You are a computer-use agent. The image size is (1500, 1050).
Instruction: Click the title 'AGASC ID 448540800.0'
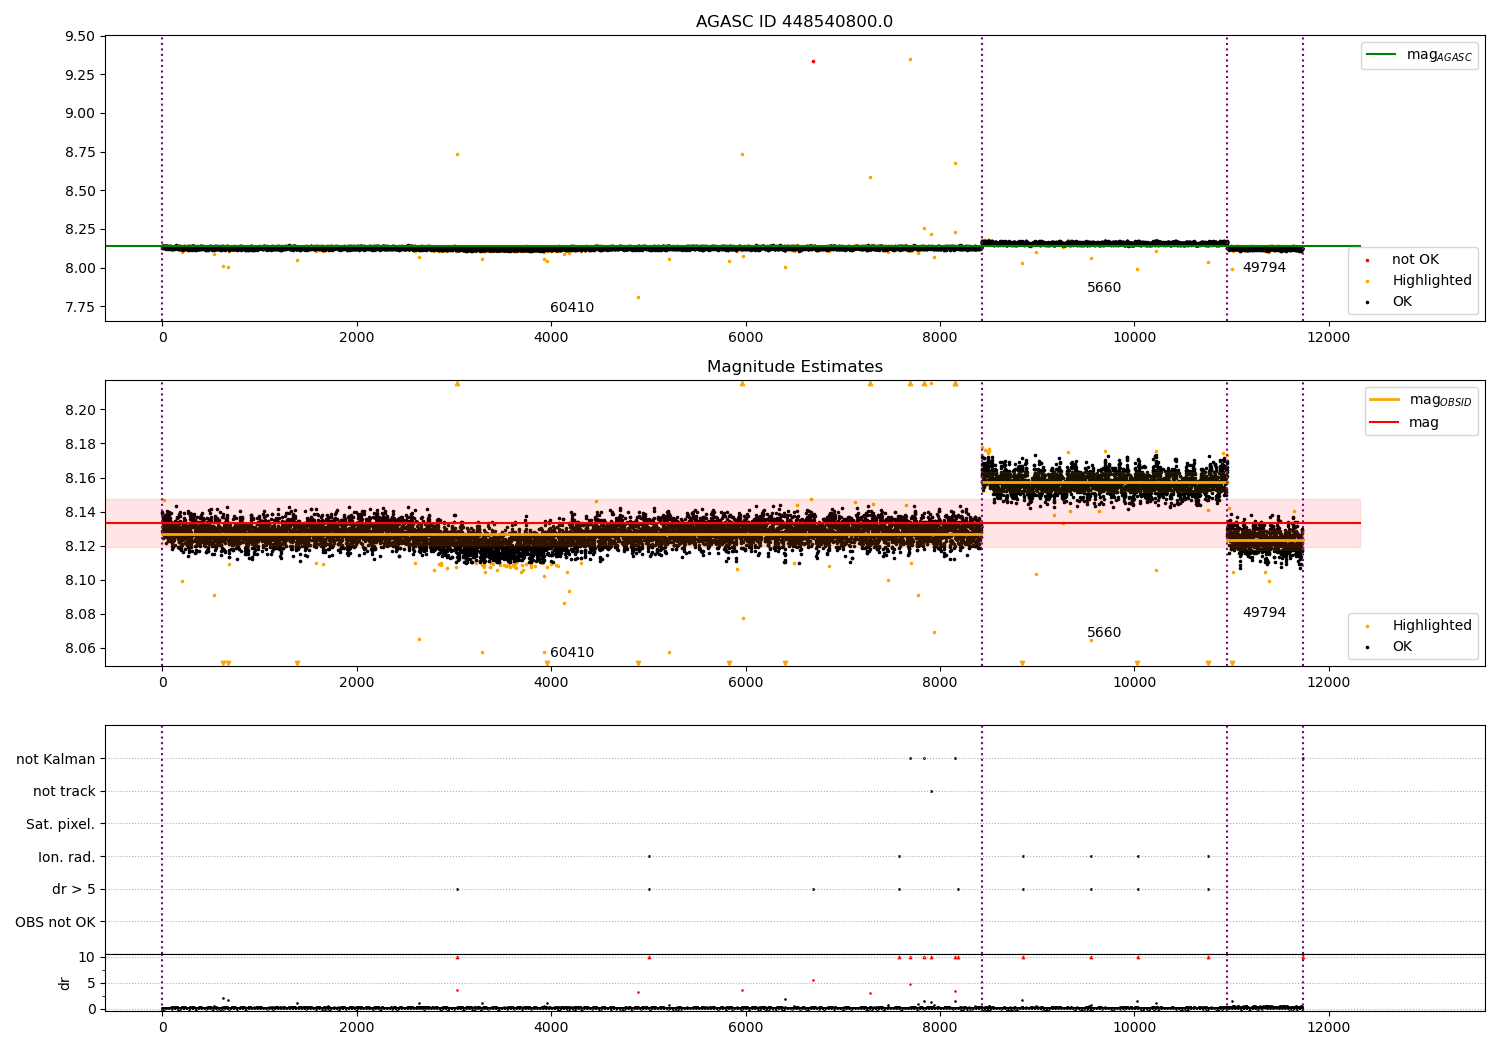coord(794,22)
